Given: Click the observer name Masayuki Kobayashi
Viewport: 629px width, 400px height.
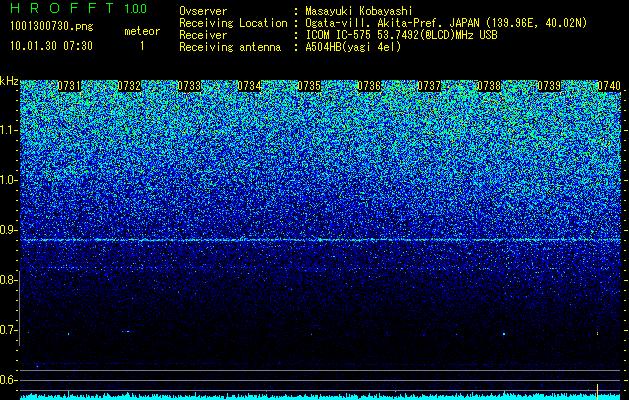Looking at the screenshot, I should [x=359, y=11].
